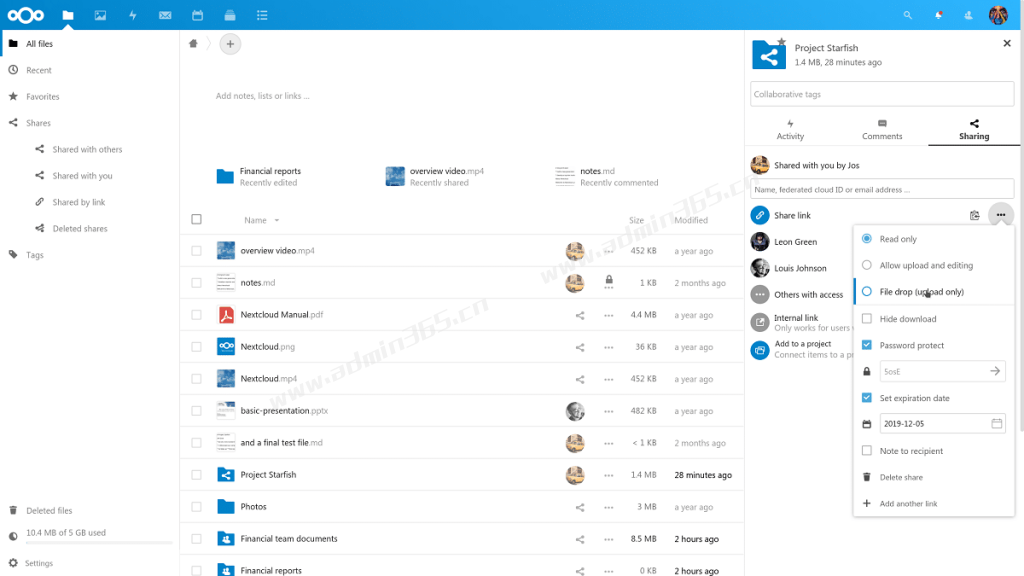
Task: Open the Files app in top bar
Action: pos(68,15)
